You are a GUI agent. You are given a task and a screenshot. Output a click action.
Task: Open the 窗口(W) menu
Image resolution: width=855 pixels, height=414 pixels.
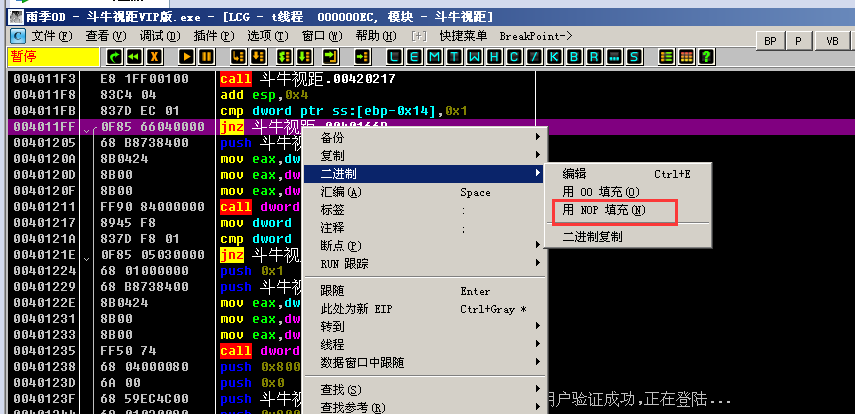click(322, 36)
